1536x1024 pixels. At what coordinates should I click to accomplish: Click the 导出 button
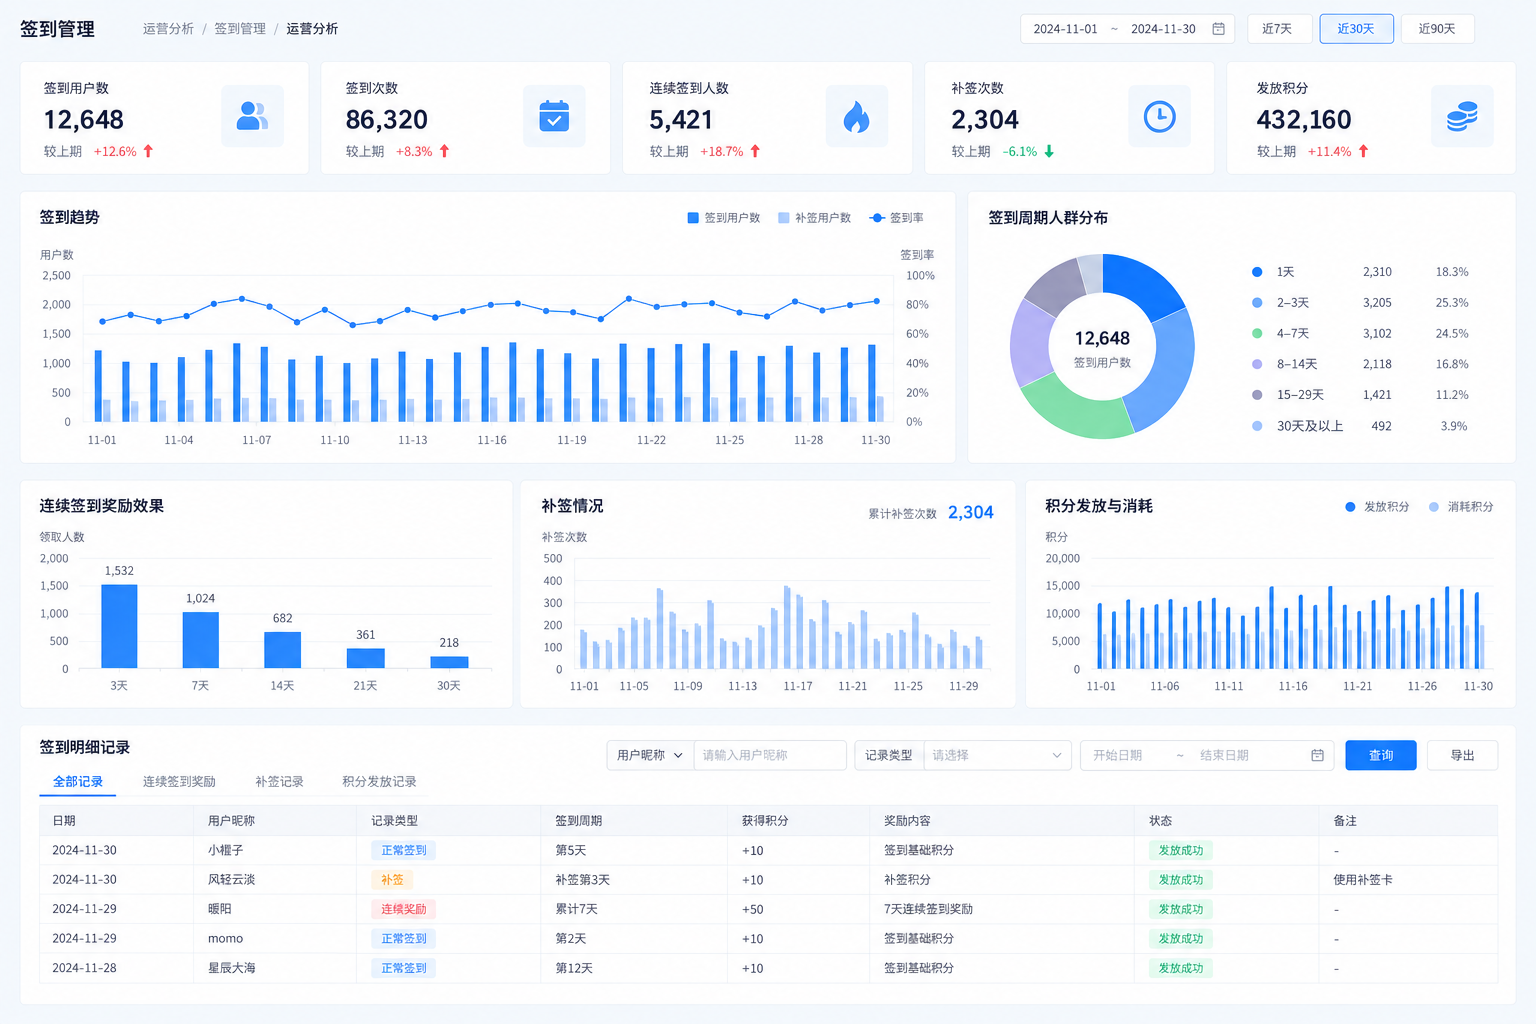pos(1462,755)
